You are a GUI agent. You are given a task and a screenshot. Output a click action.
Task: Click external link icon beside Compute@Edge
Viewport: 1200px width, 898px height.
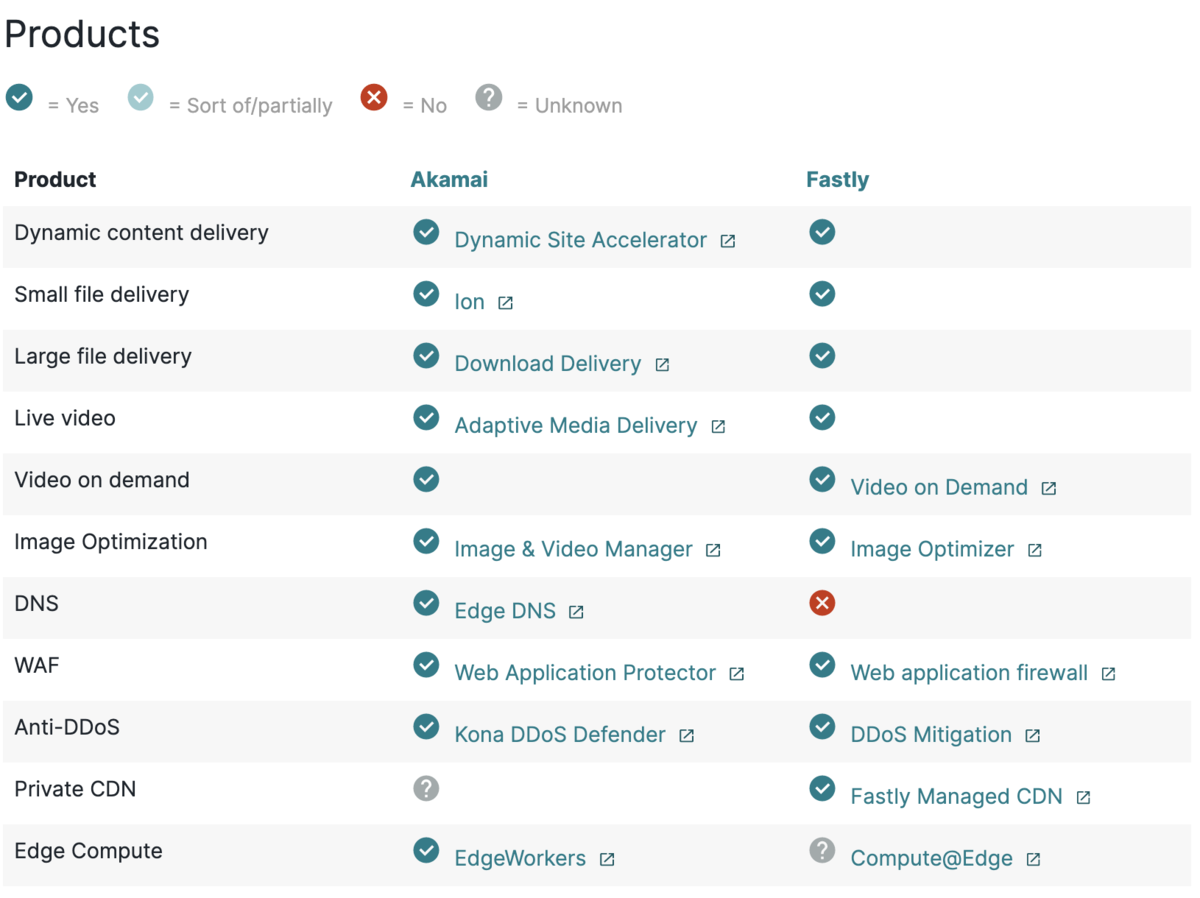[1034, 859]
